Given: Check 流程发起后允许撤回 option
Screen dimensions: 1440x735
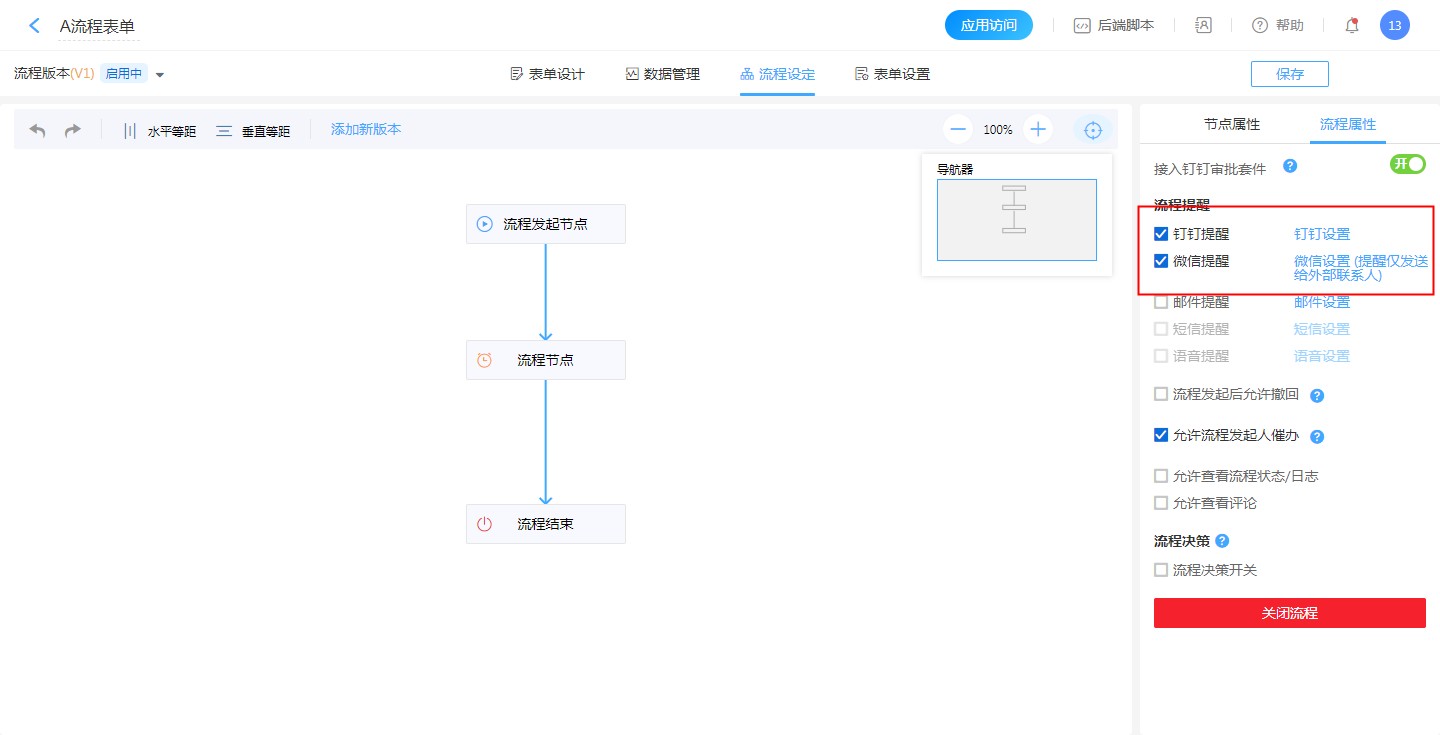Looking at the screenshot, I should tap(1161, 394).
